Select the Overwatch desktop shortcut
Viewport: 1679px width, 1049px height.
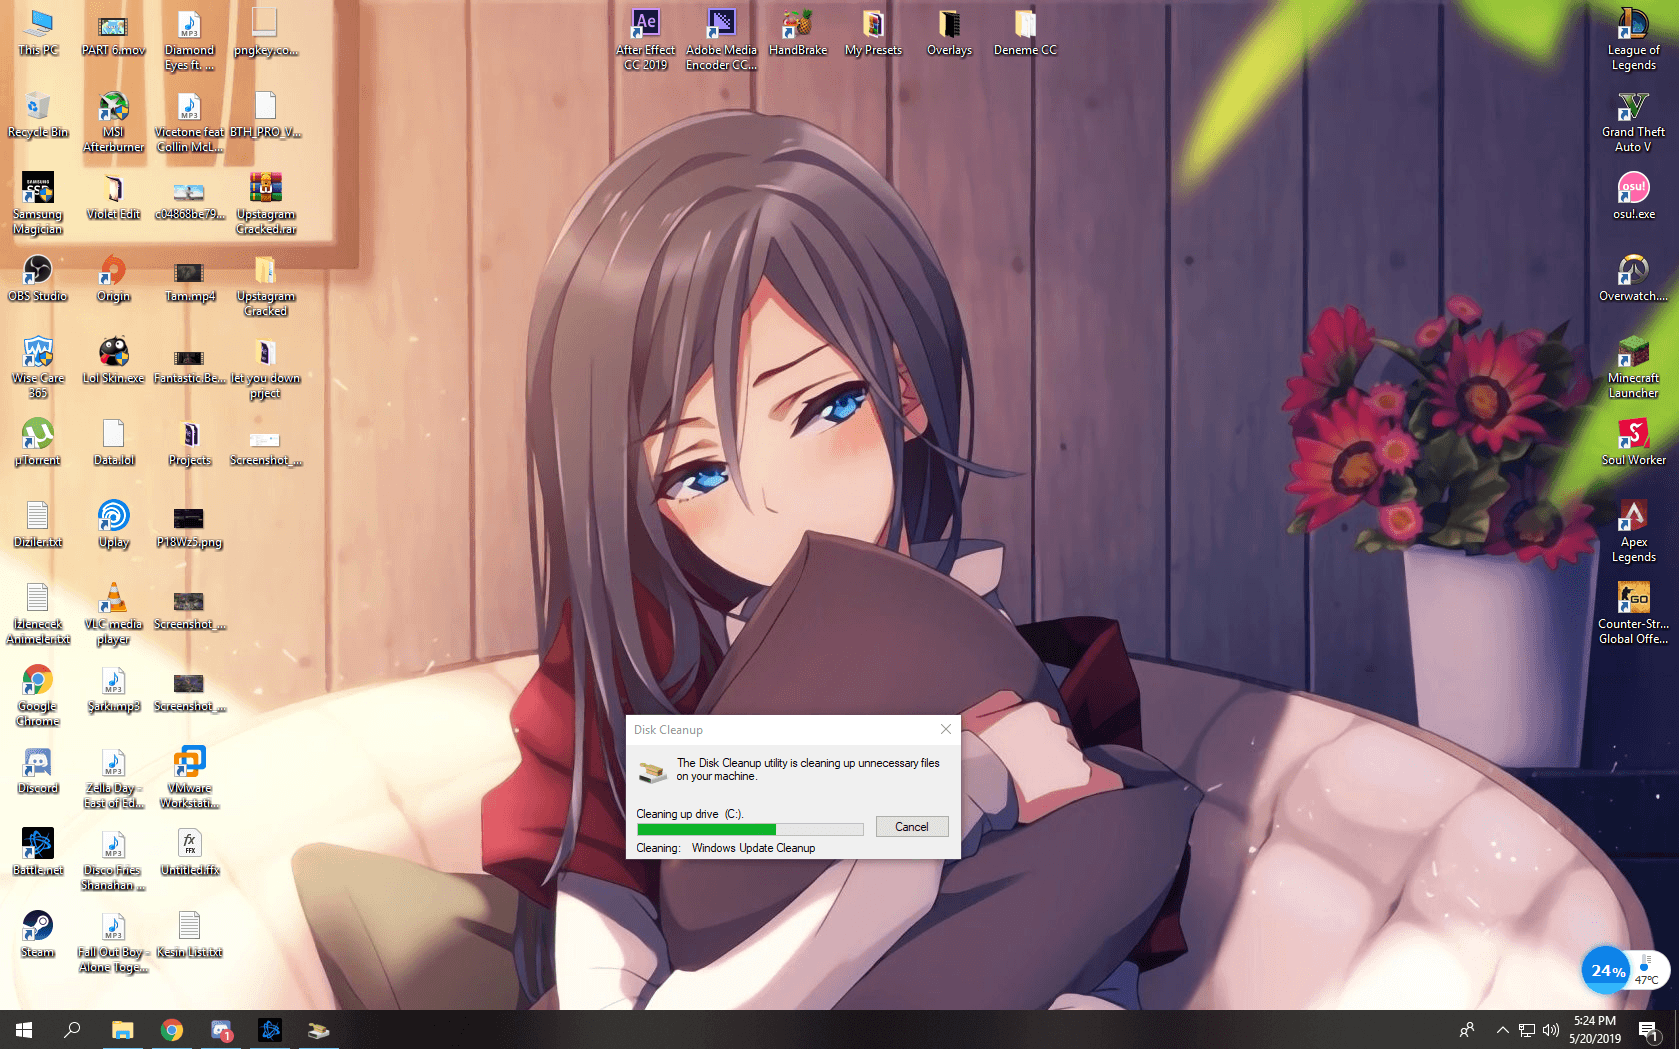(1633, 279)
